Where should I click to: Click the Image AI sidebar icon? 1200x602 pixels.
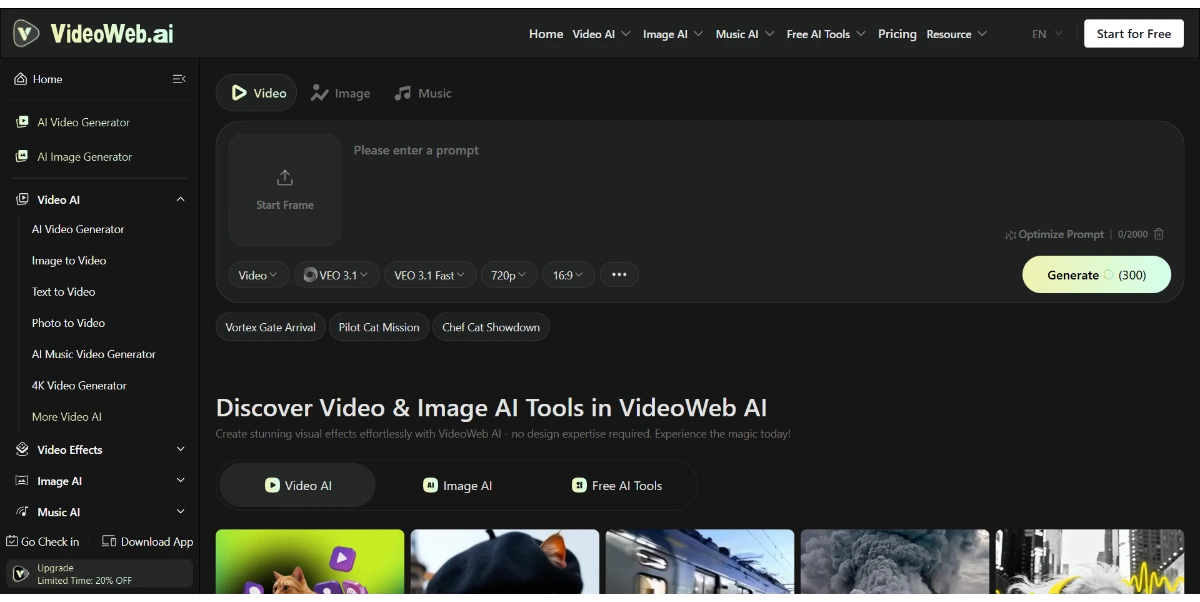[x=22, y=481]
